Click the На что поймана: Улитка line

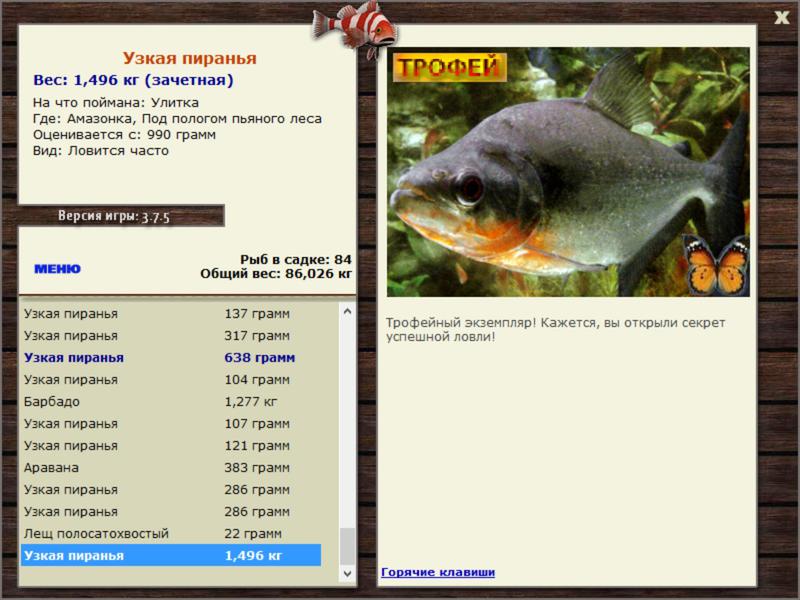click(116, 103)
